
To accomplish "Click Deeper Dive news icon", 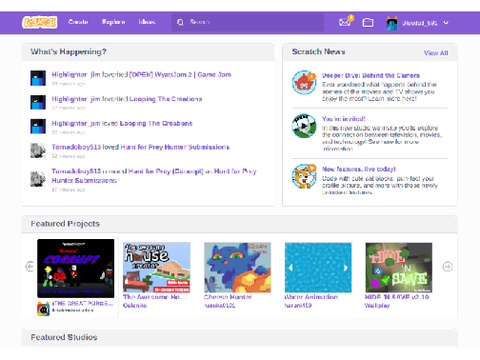I will click(x=304, y=82).
